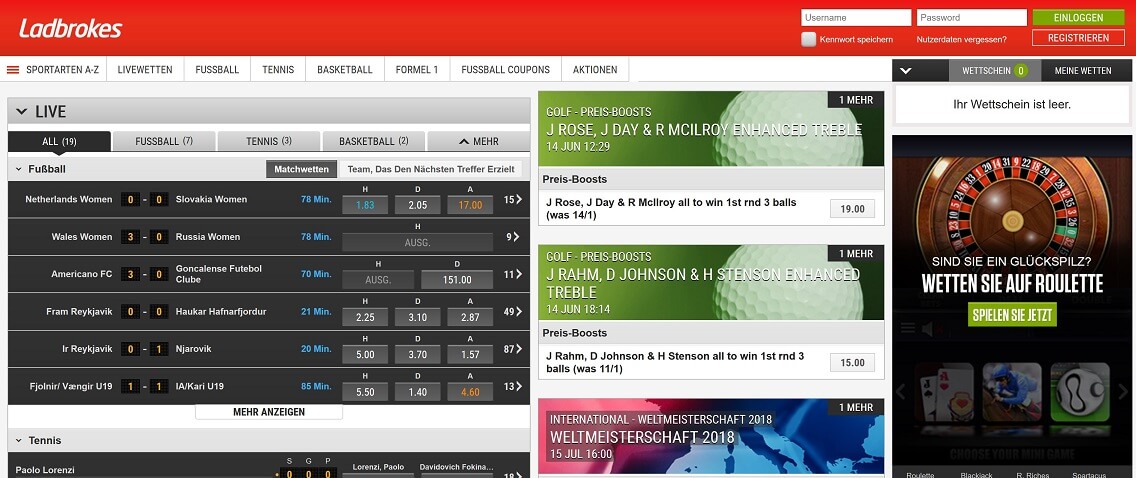Open Basketball navigation item
This screenshot has width=1136, height=478.
click(x=345, y=70)
